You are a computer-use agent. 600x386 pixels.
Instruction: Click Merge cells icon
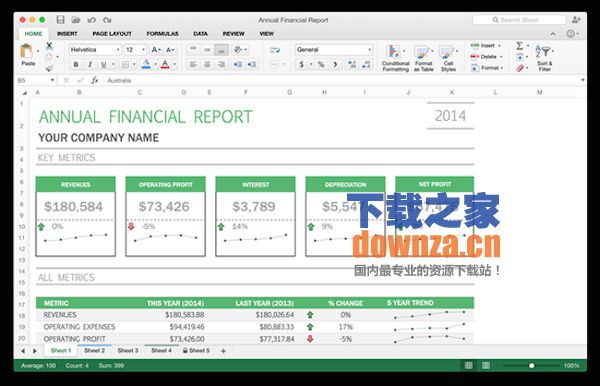[274, 64]
